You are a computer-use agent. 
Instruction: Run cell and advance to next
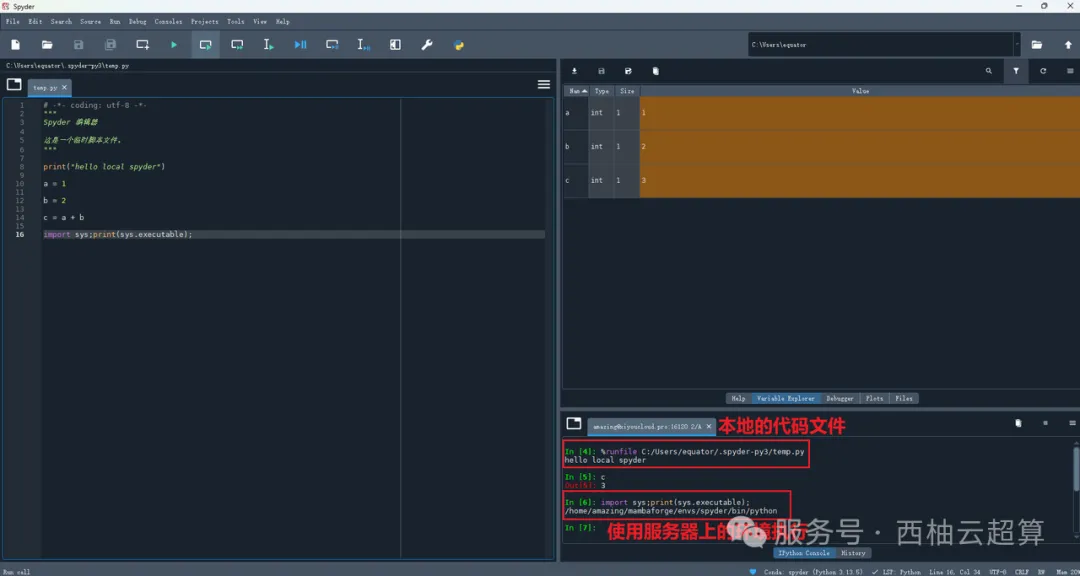[x=237, y=45]
